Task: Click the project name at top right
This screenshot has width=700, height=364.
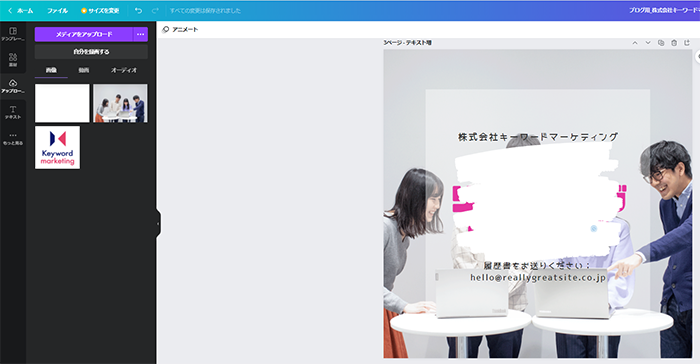Action: pyautogui.click(x=664, y=10)
